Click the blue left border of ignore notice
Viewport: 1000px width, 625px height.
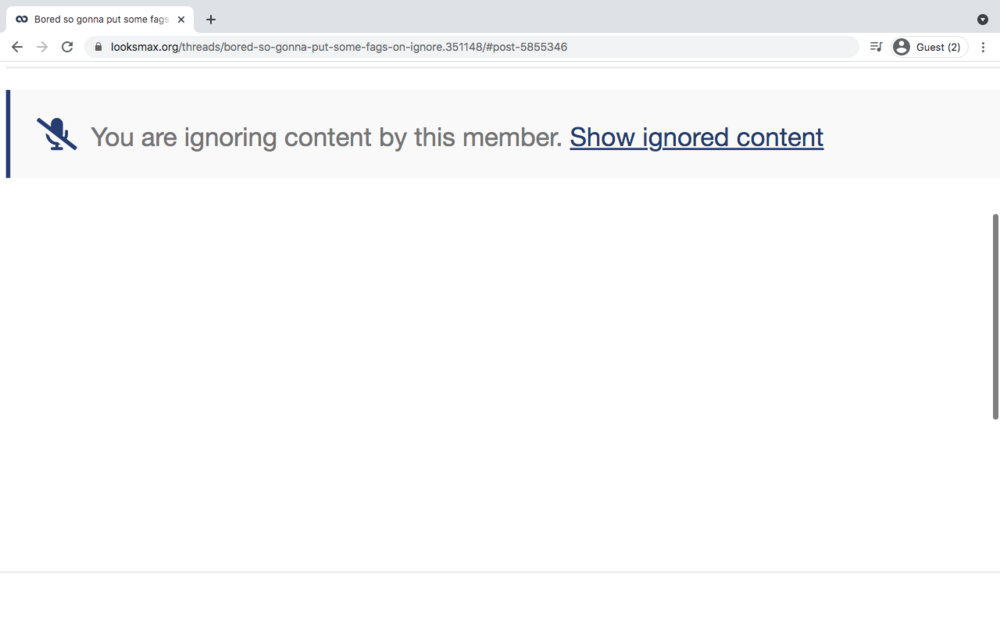8,134
